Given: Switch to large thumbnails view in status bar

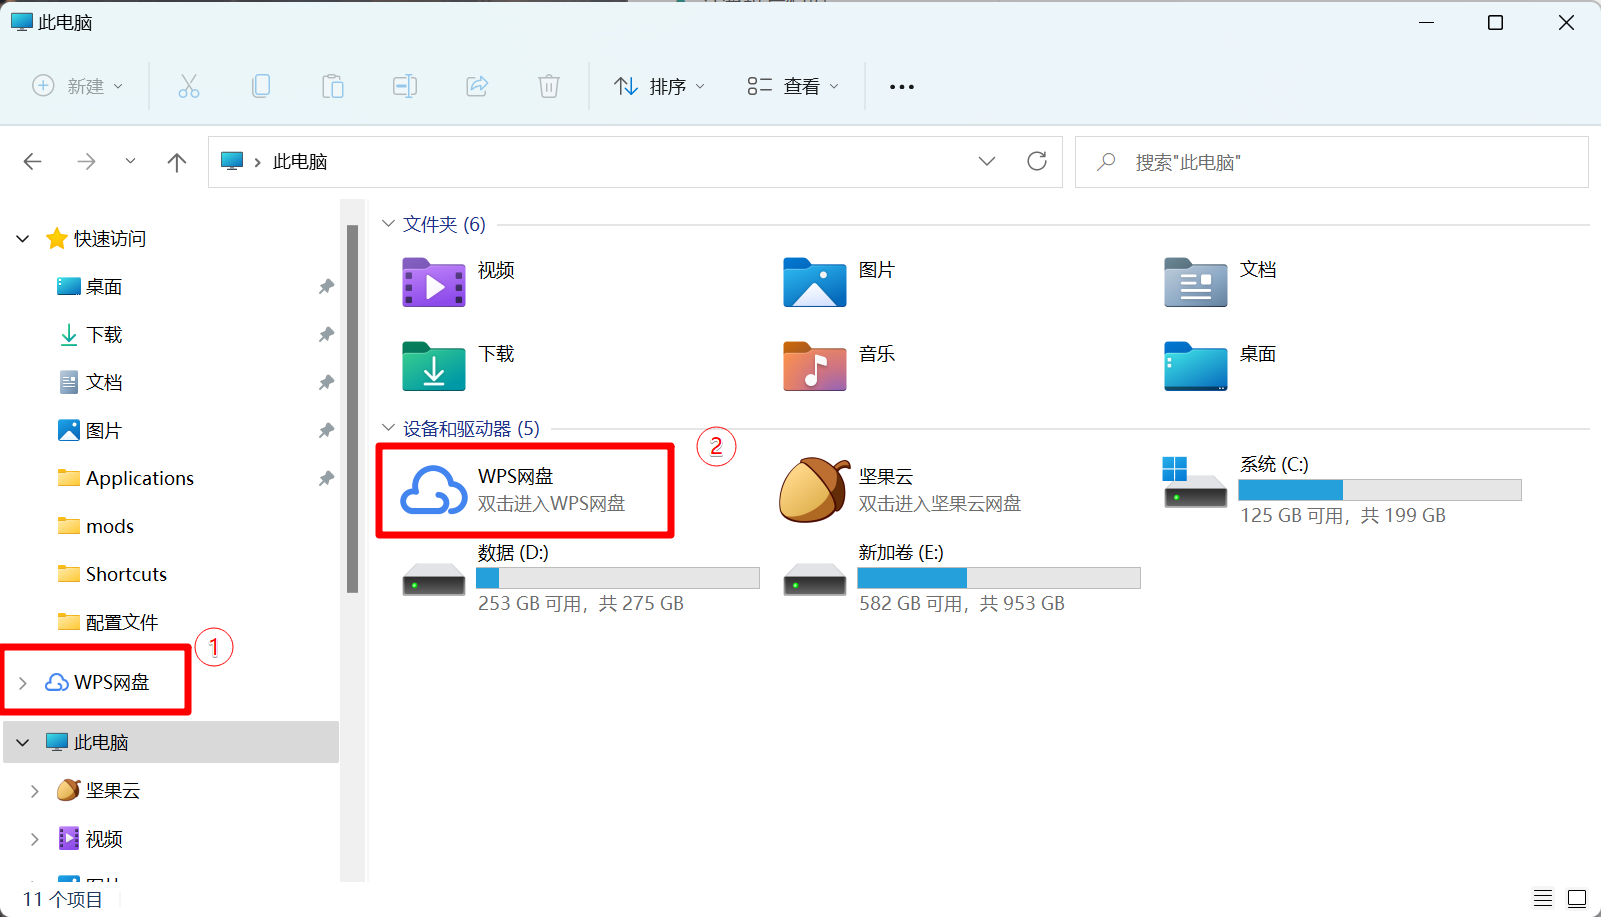Looking at the screenshot, I should [x=1577, y=898].
